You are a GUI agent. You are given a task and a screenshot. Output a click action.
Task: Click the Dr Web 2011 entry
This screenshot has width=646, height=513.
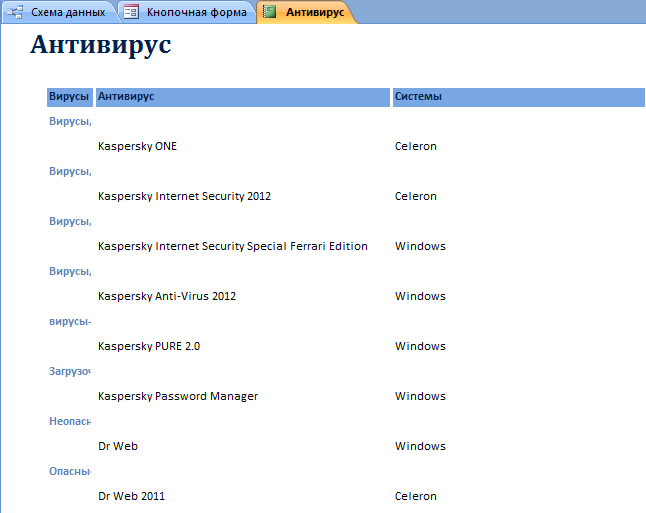(x=131, y=496)
